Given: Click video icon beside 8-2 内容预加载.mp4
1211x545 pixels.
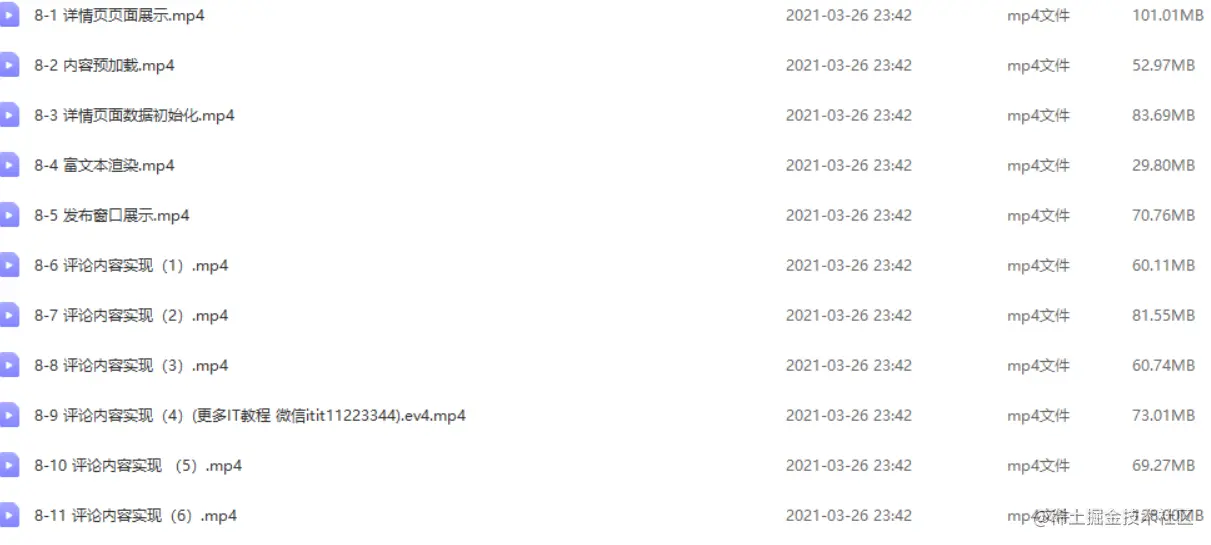Looking at the screenshot, I should coord(9,65).
